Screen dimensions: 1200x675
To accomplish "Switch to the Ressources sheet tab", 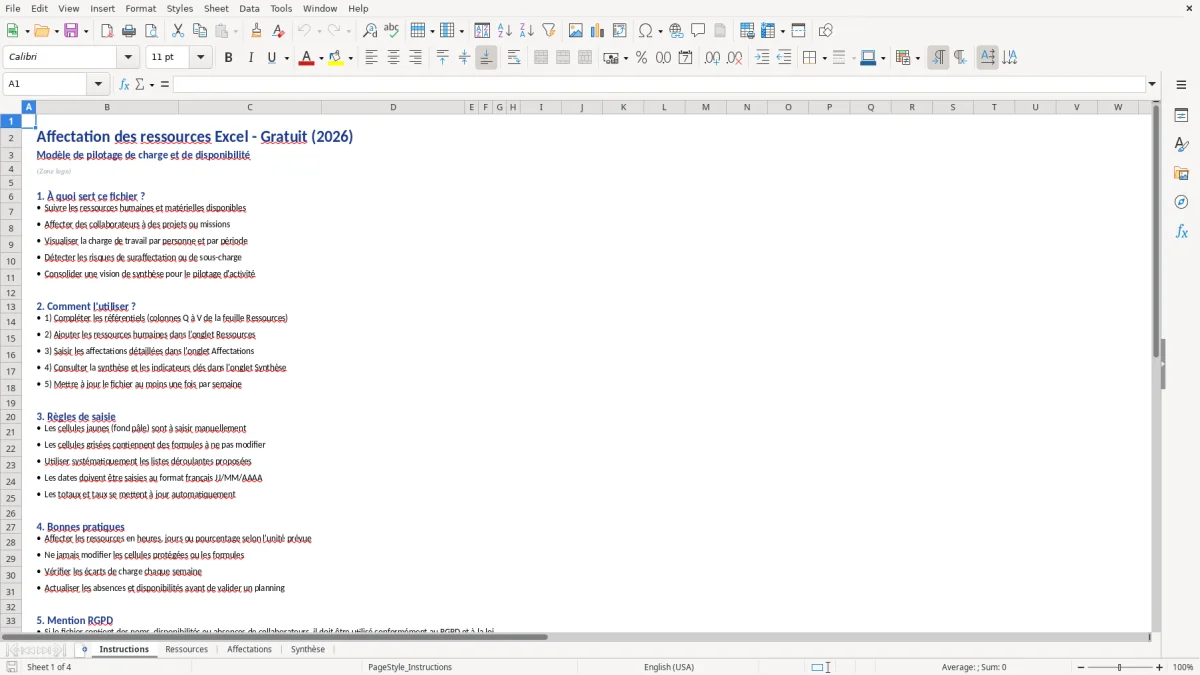I will 187,649.
